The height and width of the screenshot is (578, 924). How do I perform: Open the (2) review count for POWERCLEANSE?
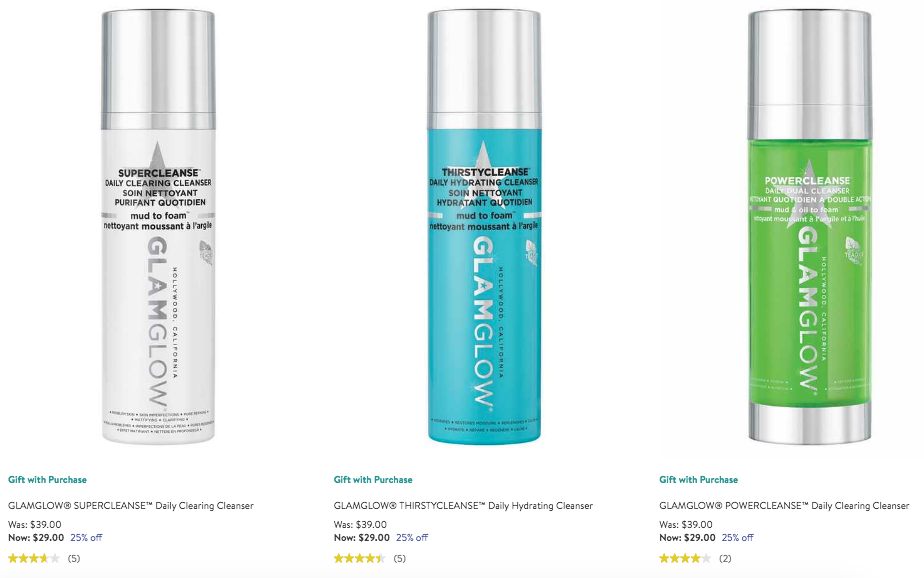[x=725, y=559]
